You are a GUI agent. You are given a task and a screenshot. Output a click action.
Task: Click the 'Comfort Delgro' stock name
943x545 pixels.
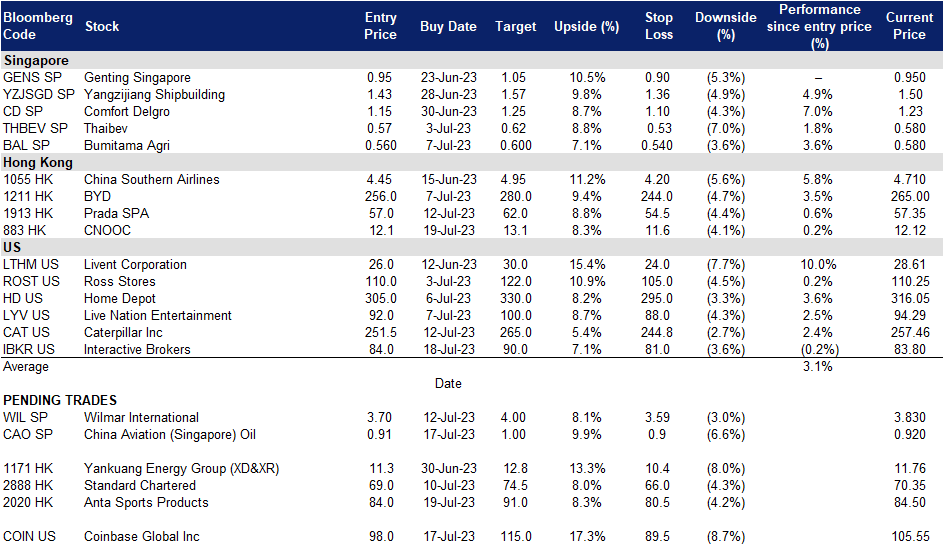point(127,111)
